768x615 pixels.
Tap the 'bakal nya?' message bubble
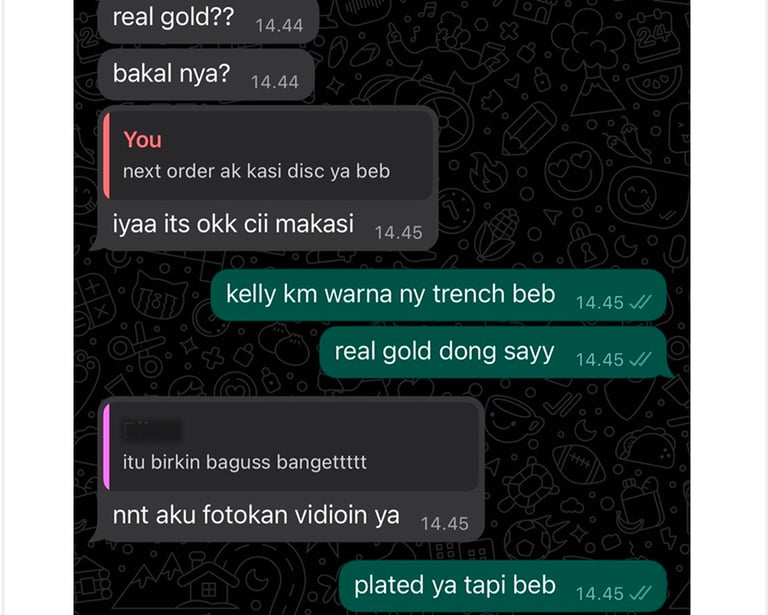(x=206, y=74)
